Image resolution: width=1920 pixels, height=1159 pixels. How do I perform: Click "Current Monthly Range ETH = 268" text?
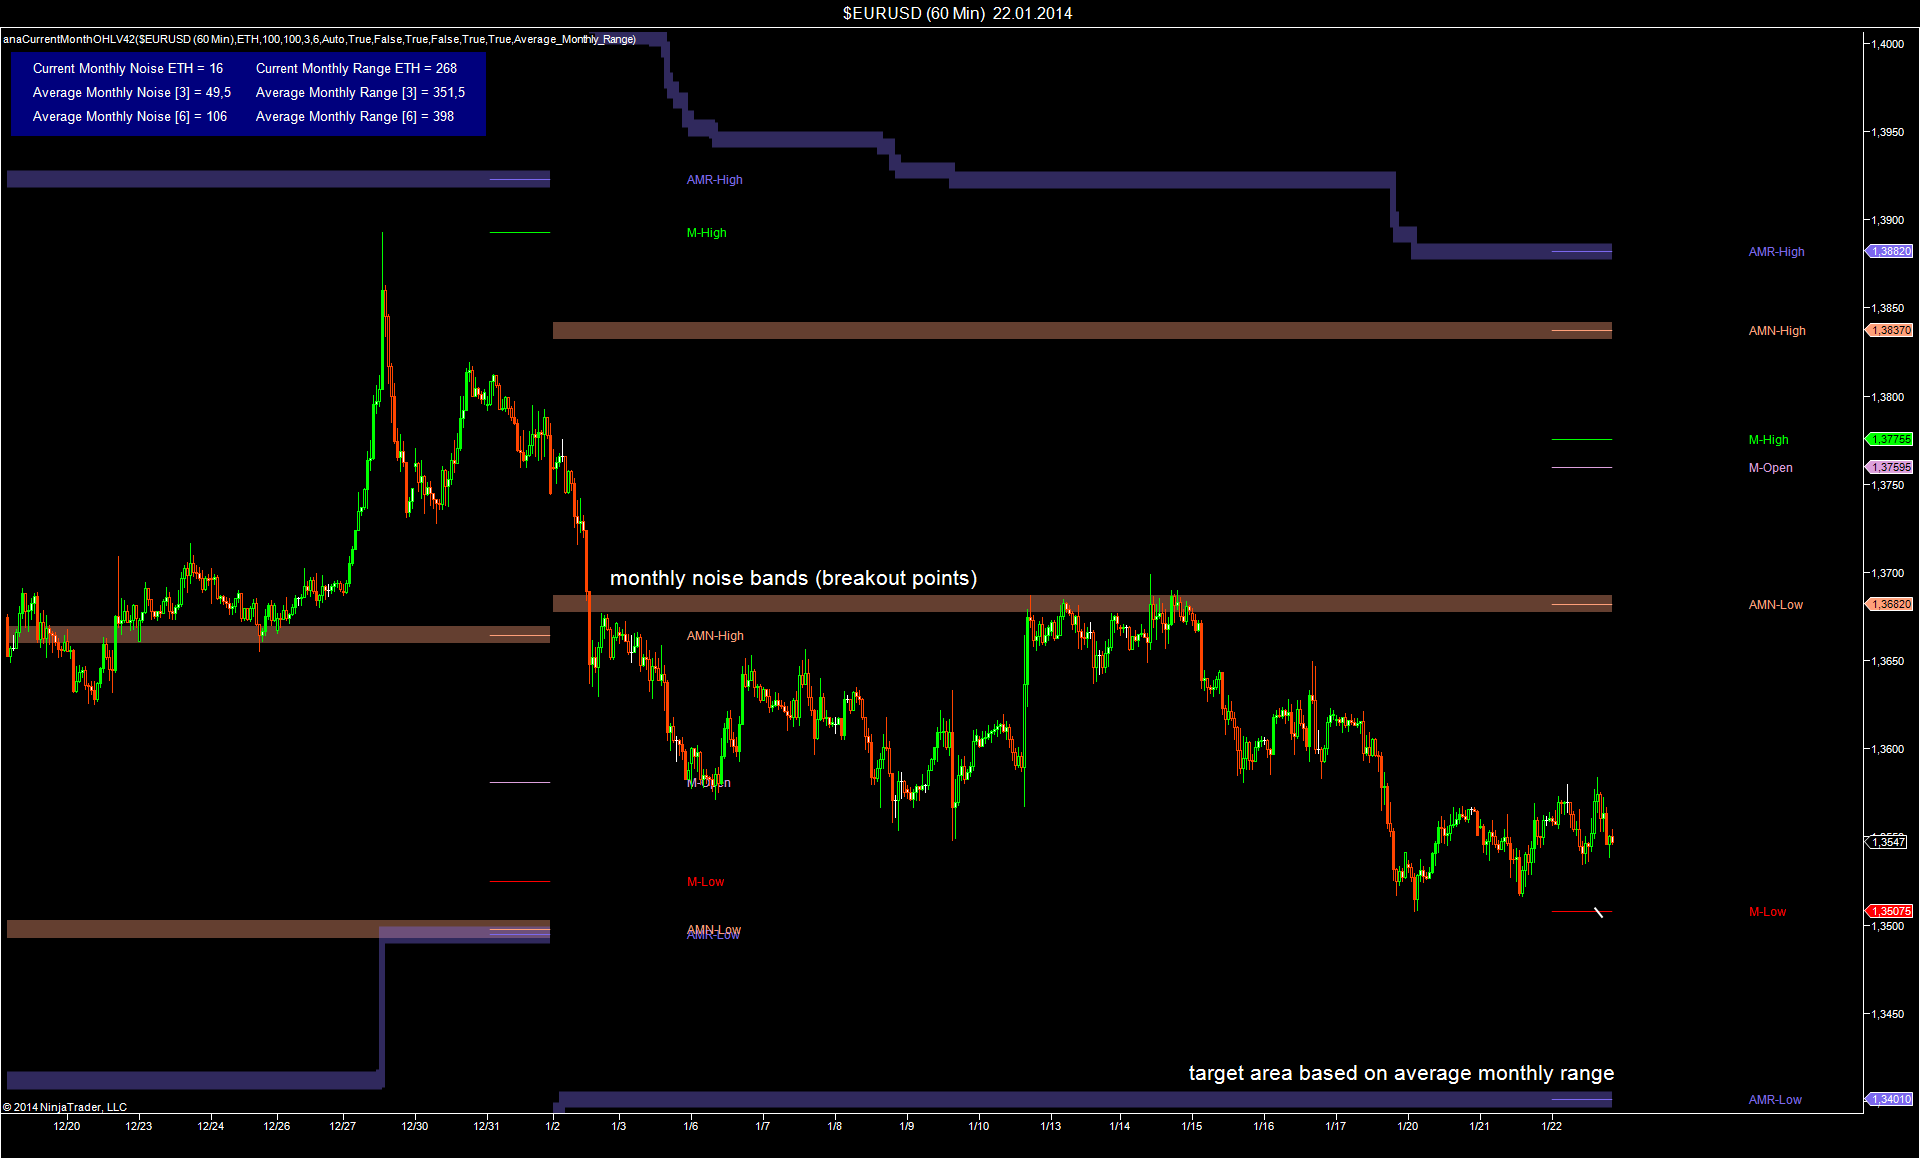point(356,68)
